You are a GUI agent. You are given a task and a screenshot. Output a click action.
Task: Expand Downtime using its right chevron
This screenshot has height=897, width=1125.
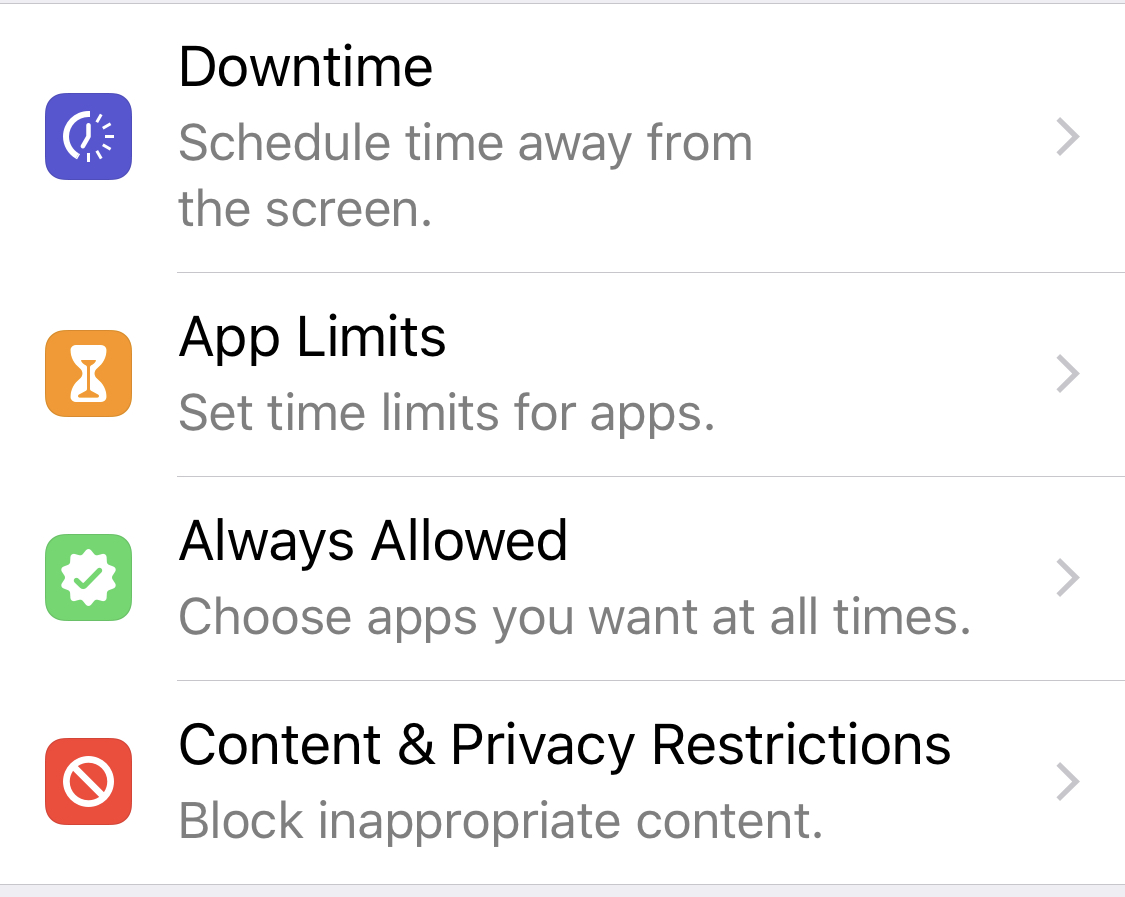click(x=1068, y=137)
